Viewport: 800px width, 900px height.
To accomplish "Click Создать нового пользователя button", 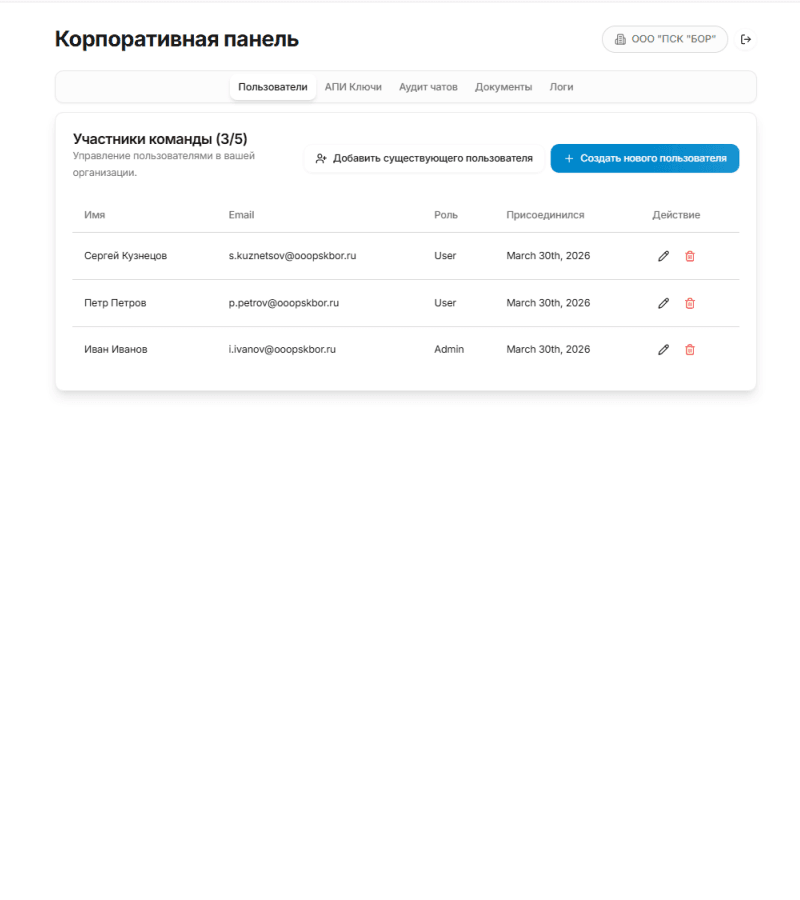I will point(644,158).
